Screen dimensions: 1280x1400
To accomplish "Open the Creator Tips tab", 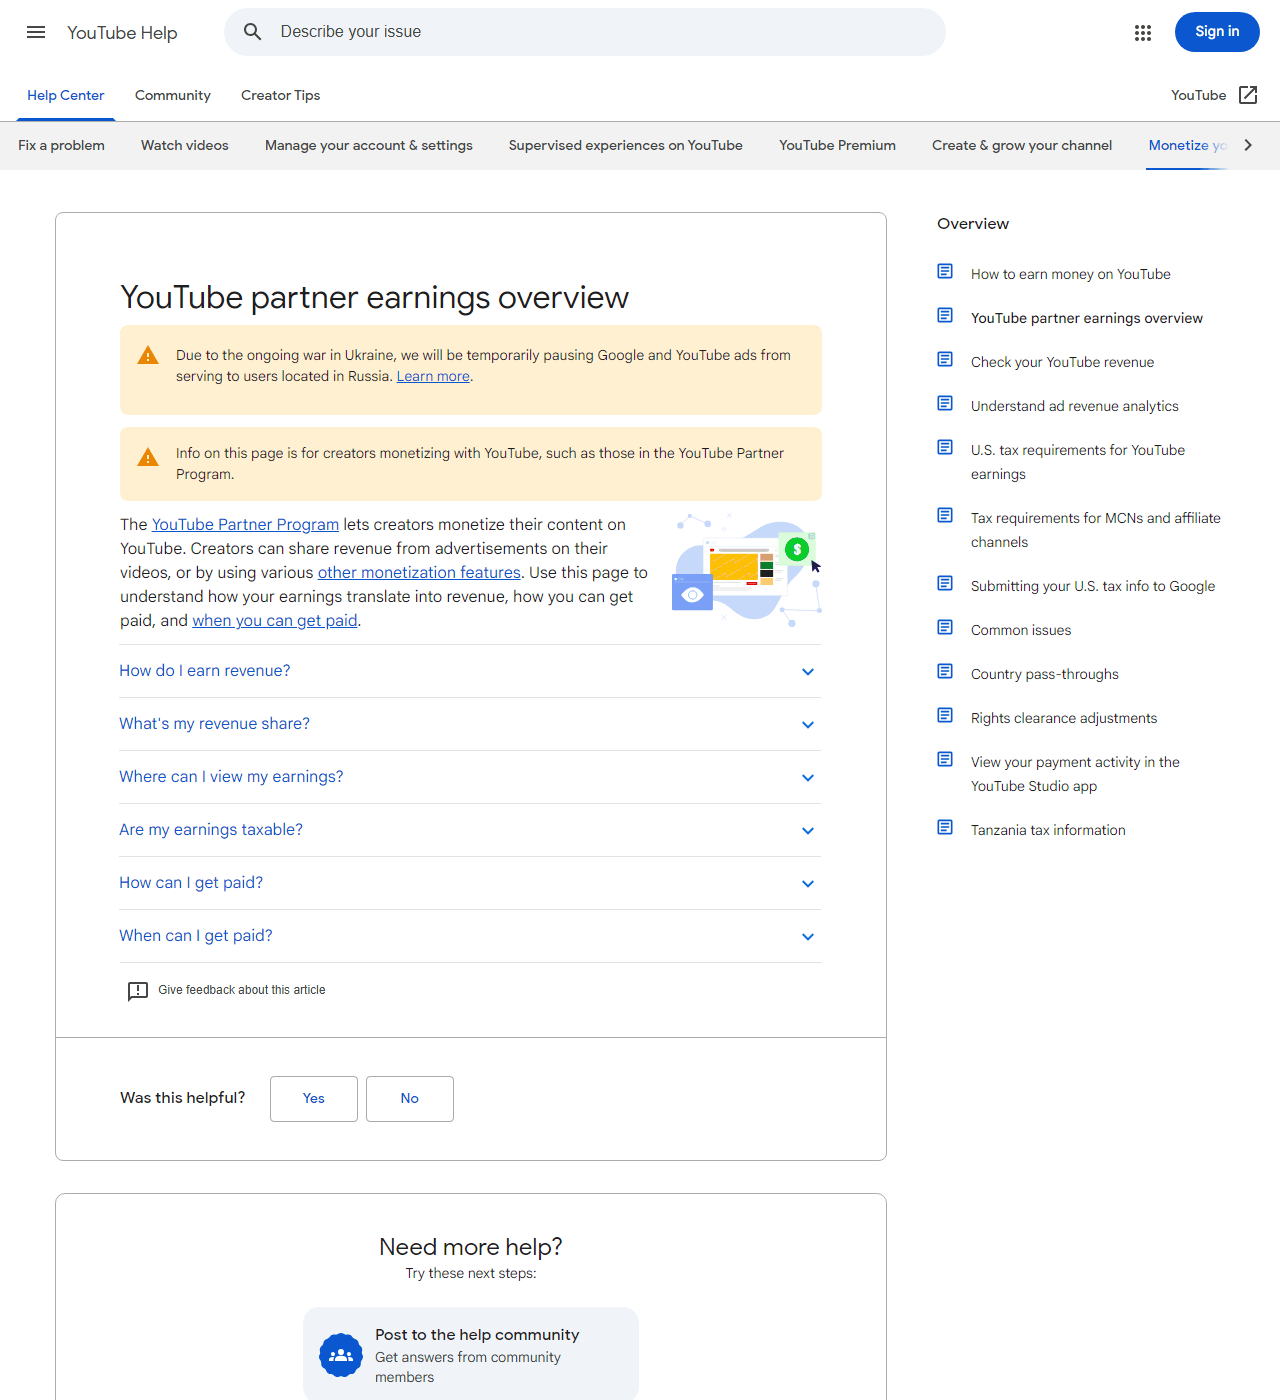I will (x=281, y=96).
